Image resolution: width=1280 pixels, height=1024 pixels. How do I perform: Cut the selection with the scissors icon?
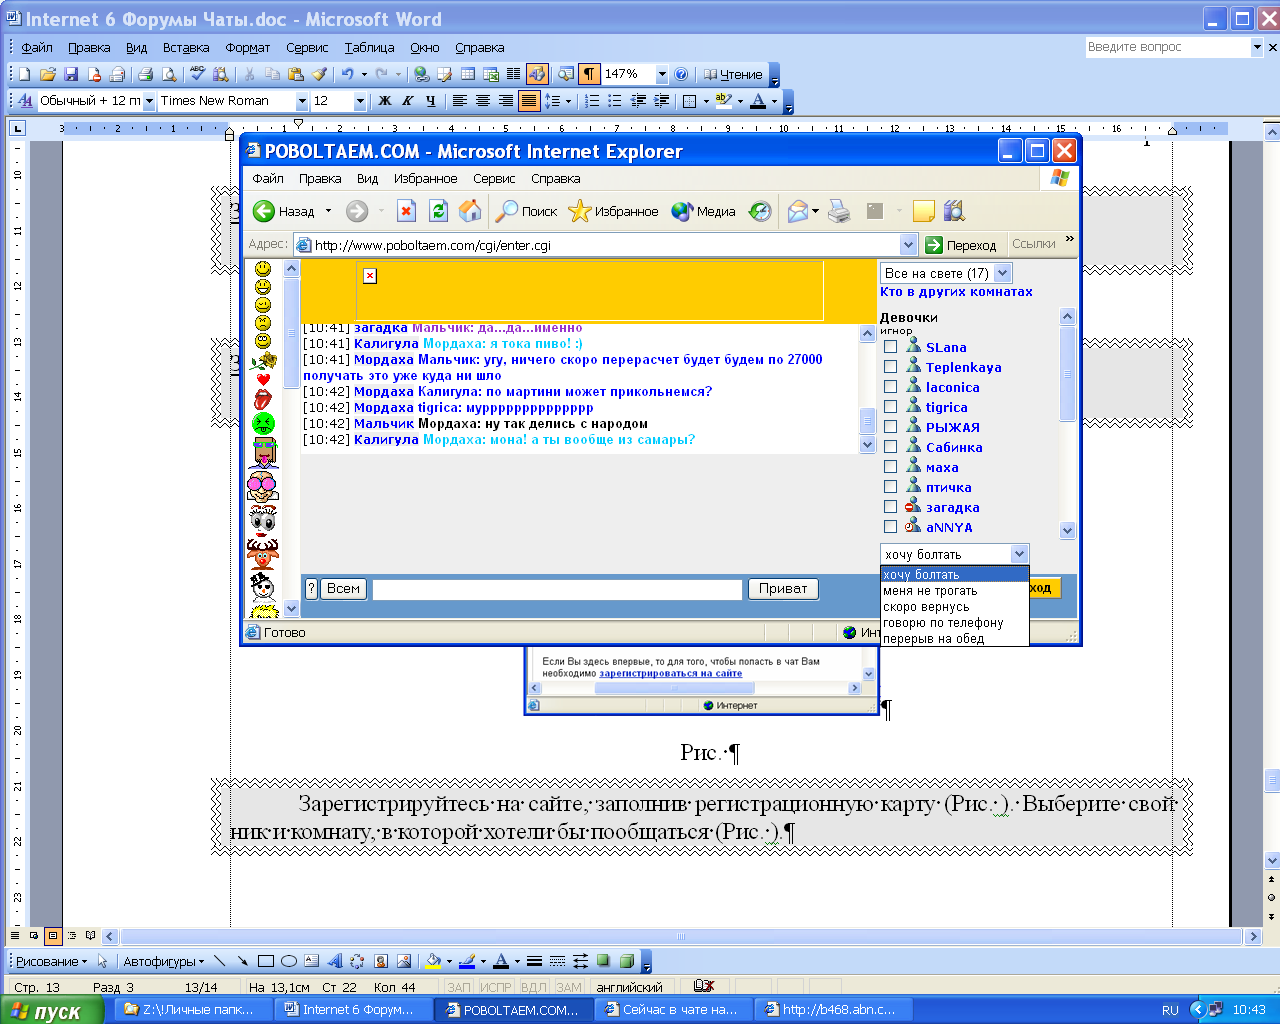[x=248, y=74]
